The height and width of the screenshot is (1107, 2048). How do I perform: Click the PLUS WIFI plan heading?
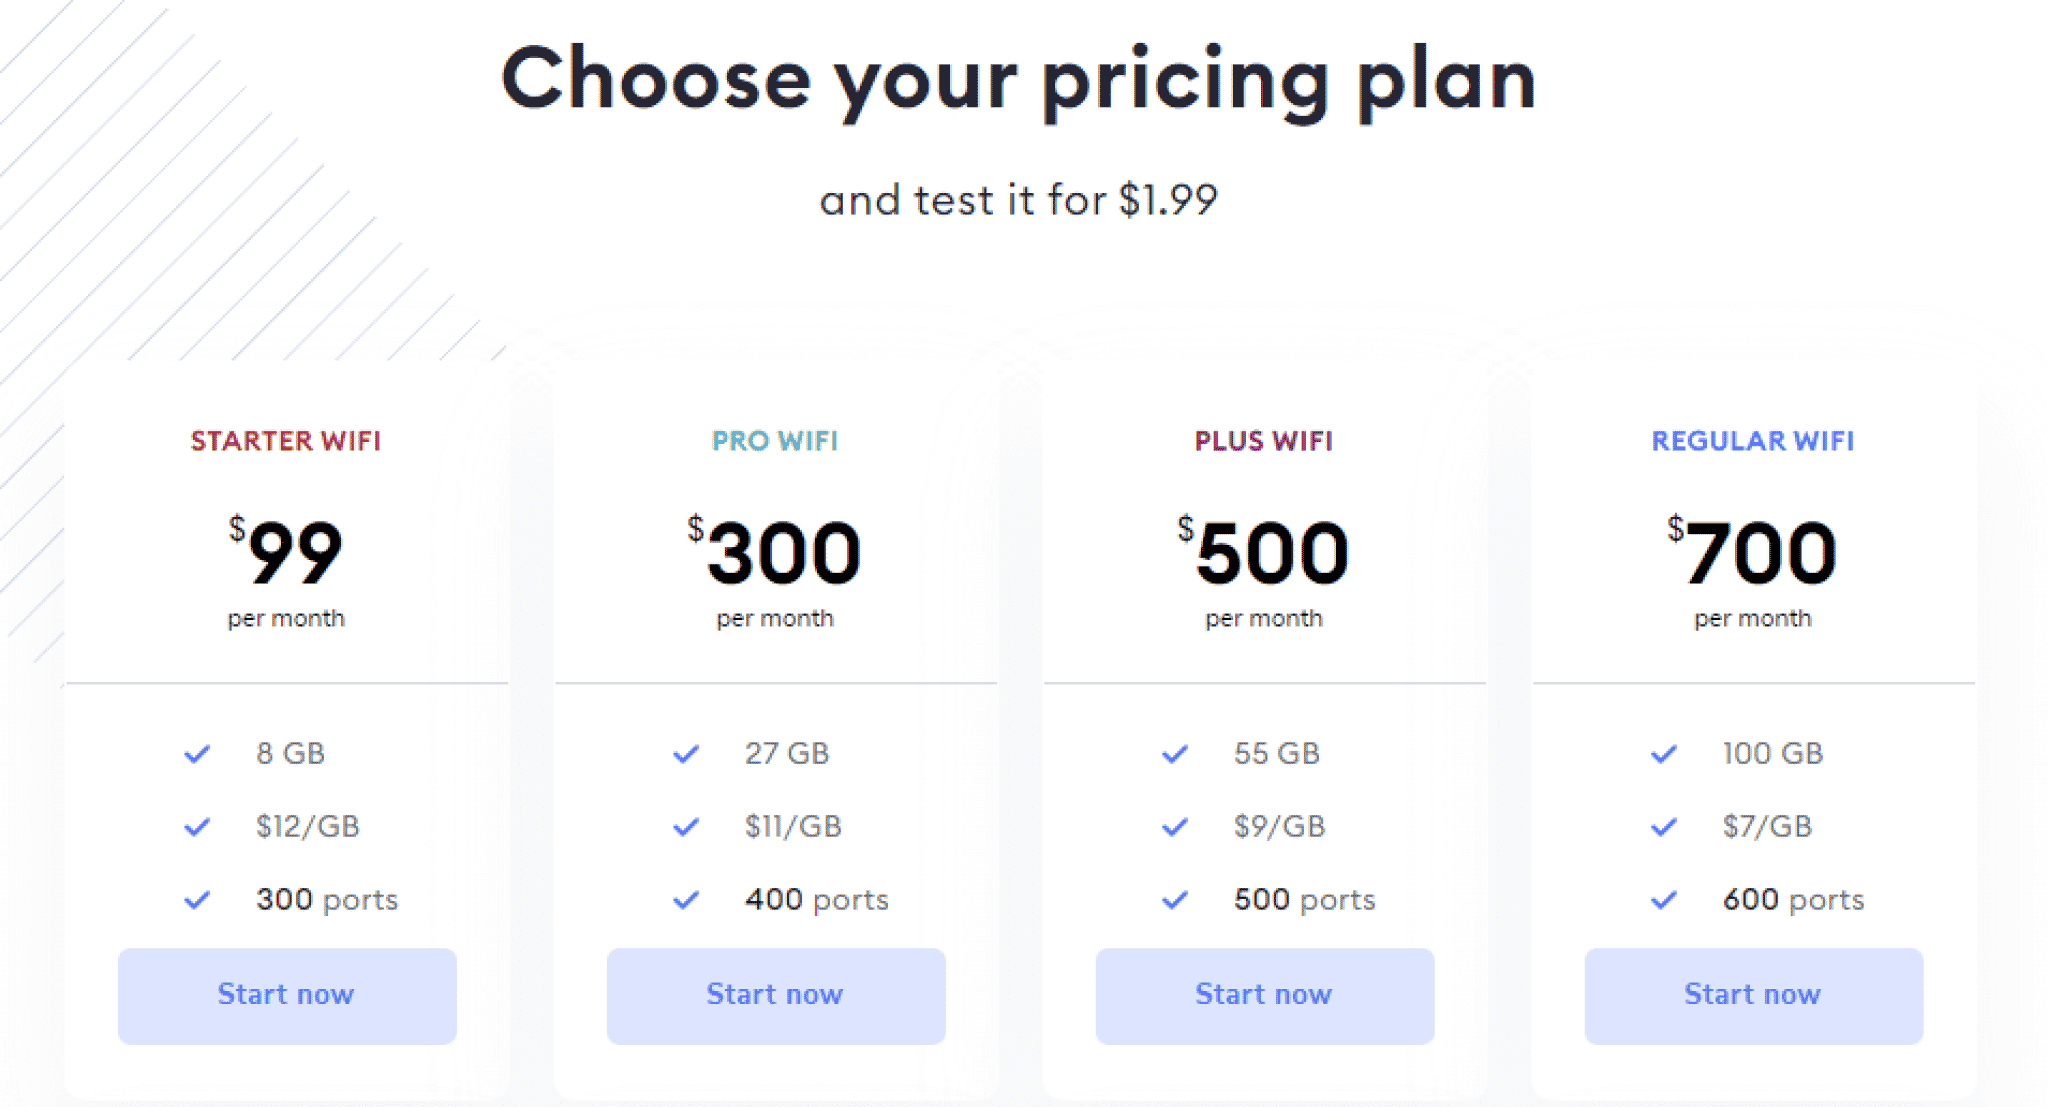coord(1264,441)
